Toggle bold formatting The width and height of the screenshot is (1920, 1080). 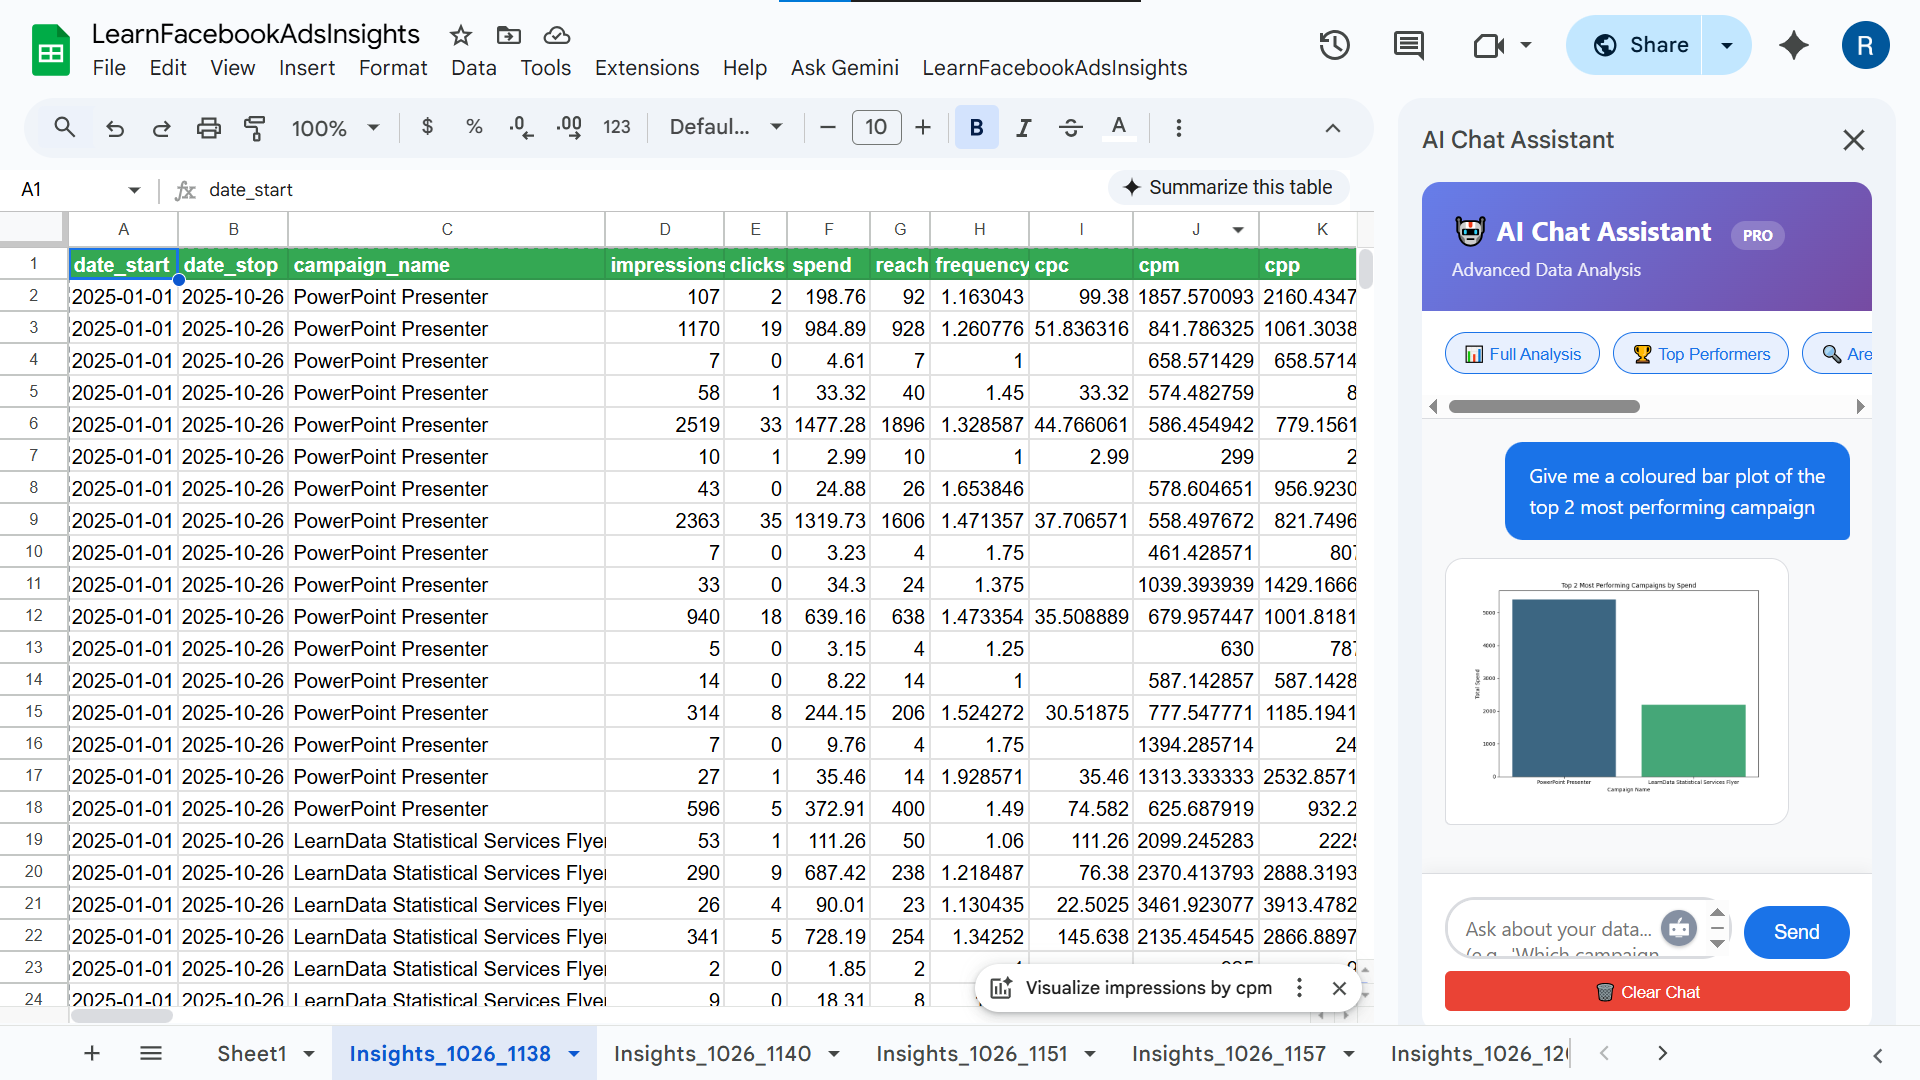[976, 128]
